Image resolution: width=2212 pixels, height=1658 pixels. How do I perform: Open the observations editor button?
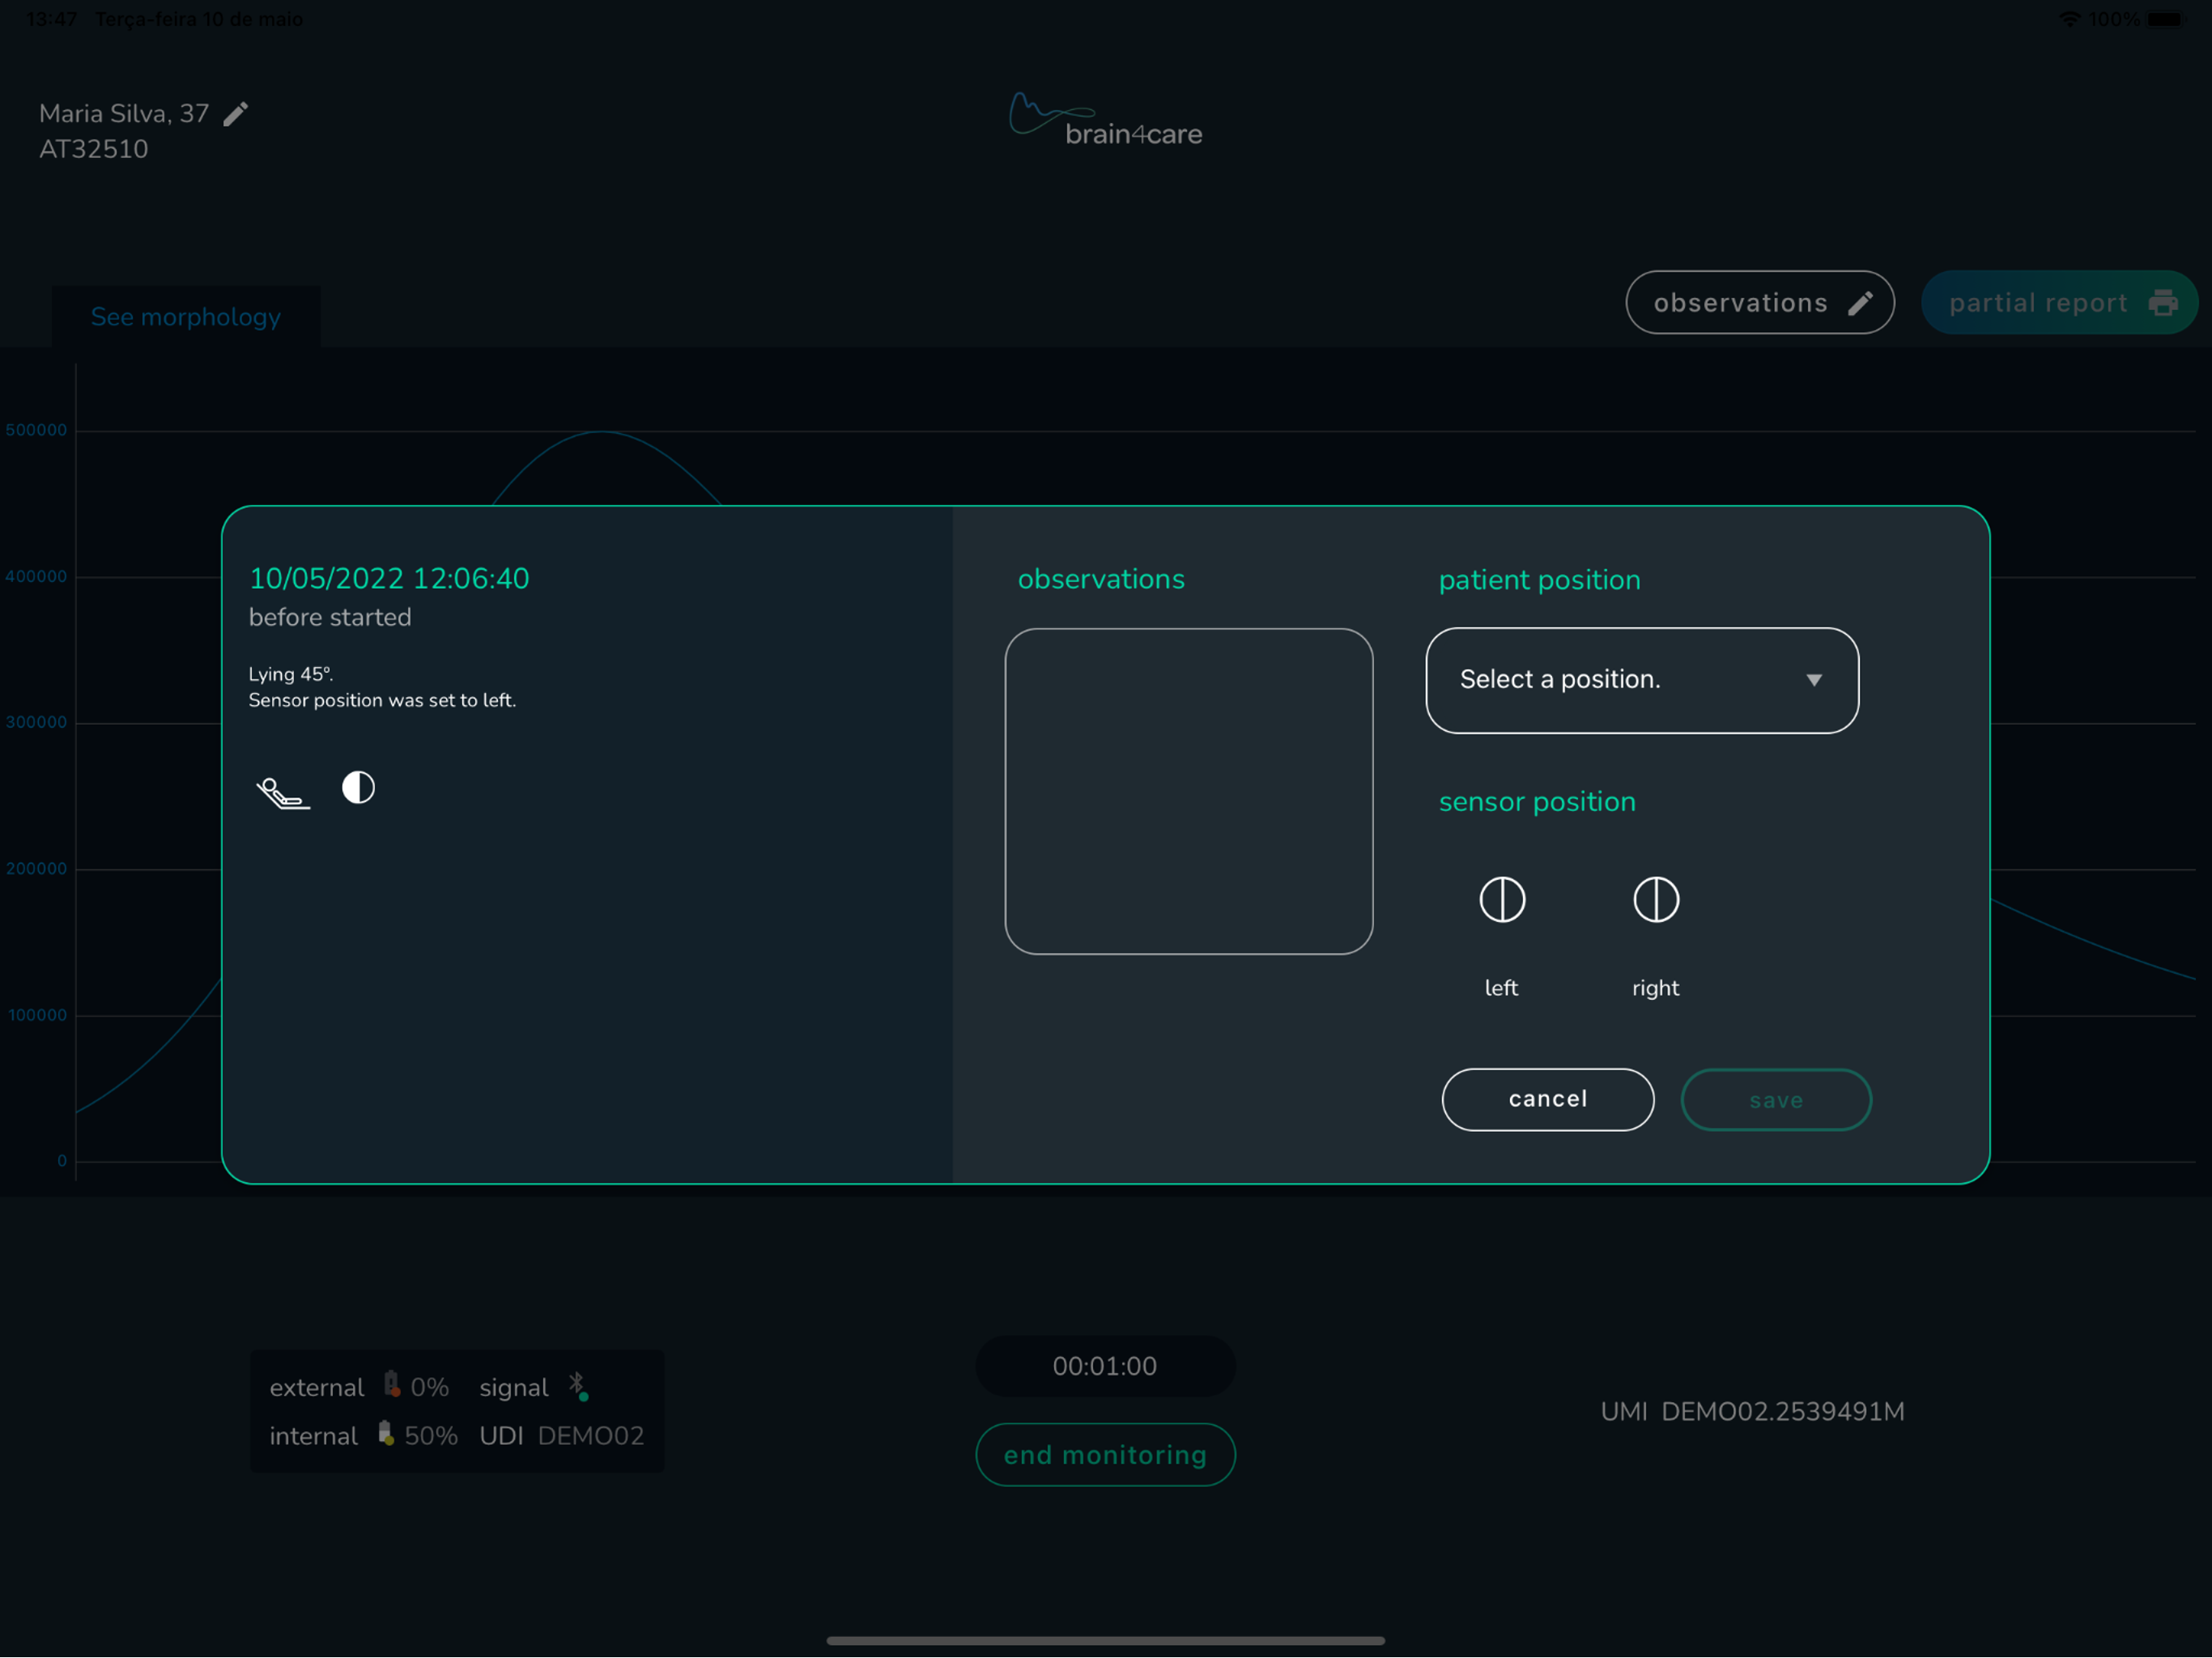pyautogui.click(x=1759, y=302)
